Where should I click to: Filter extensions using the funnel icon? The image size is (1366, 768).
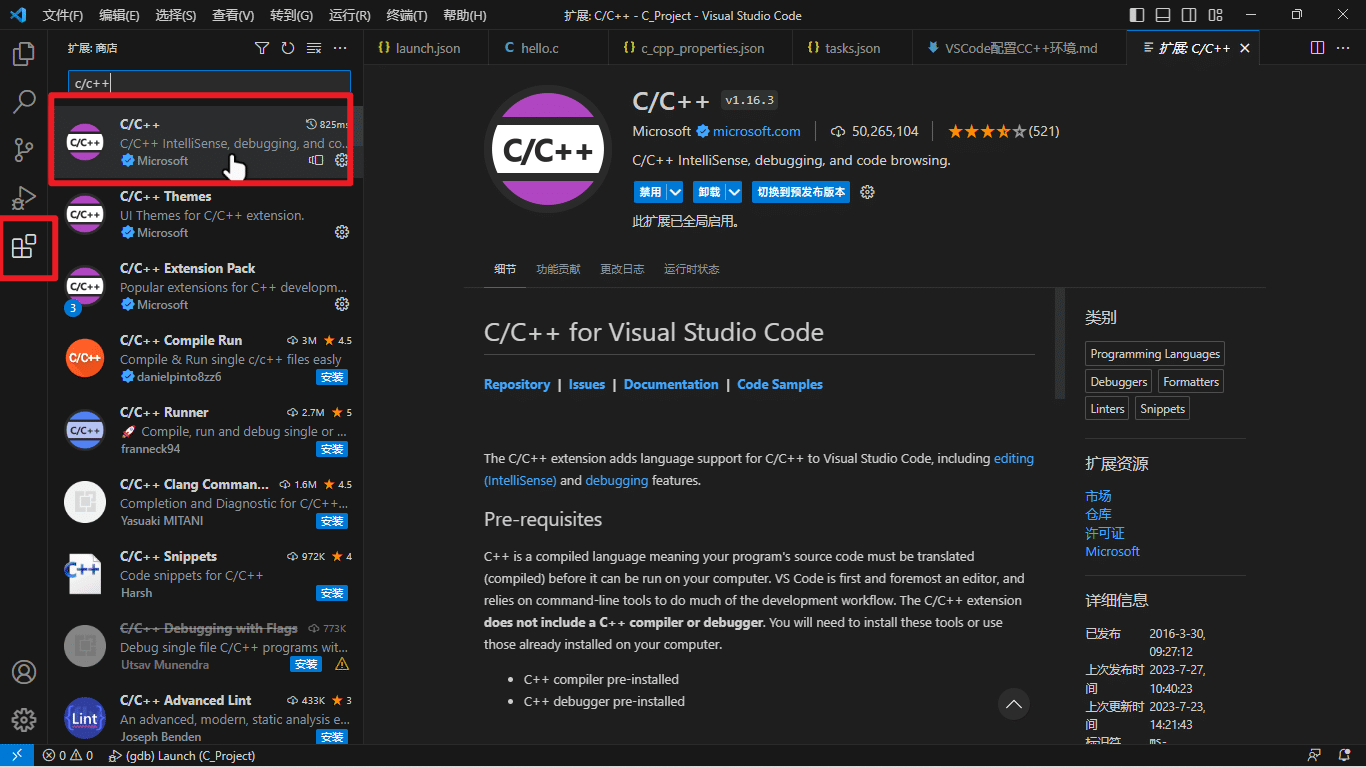[262, 48]
